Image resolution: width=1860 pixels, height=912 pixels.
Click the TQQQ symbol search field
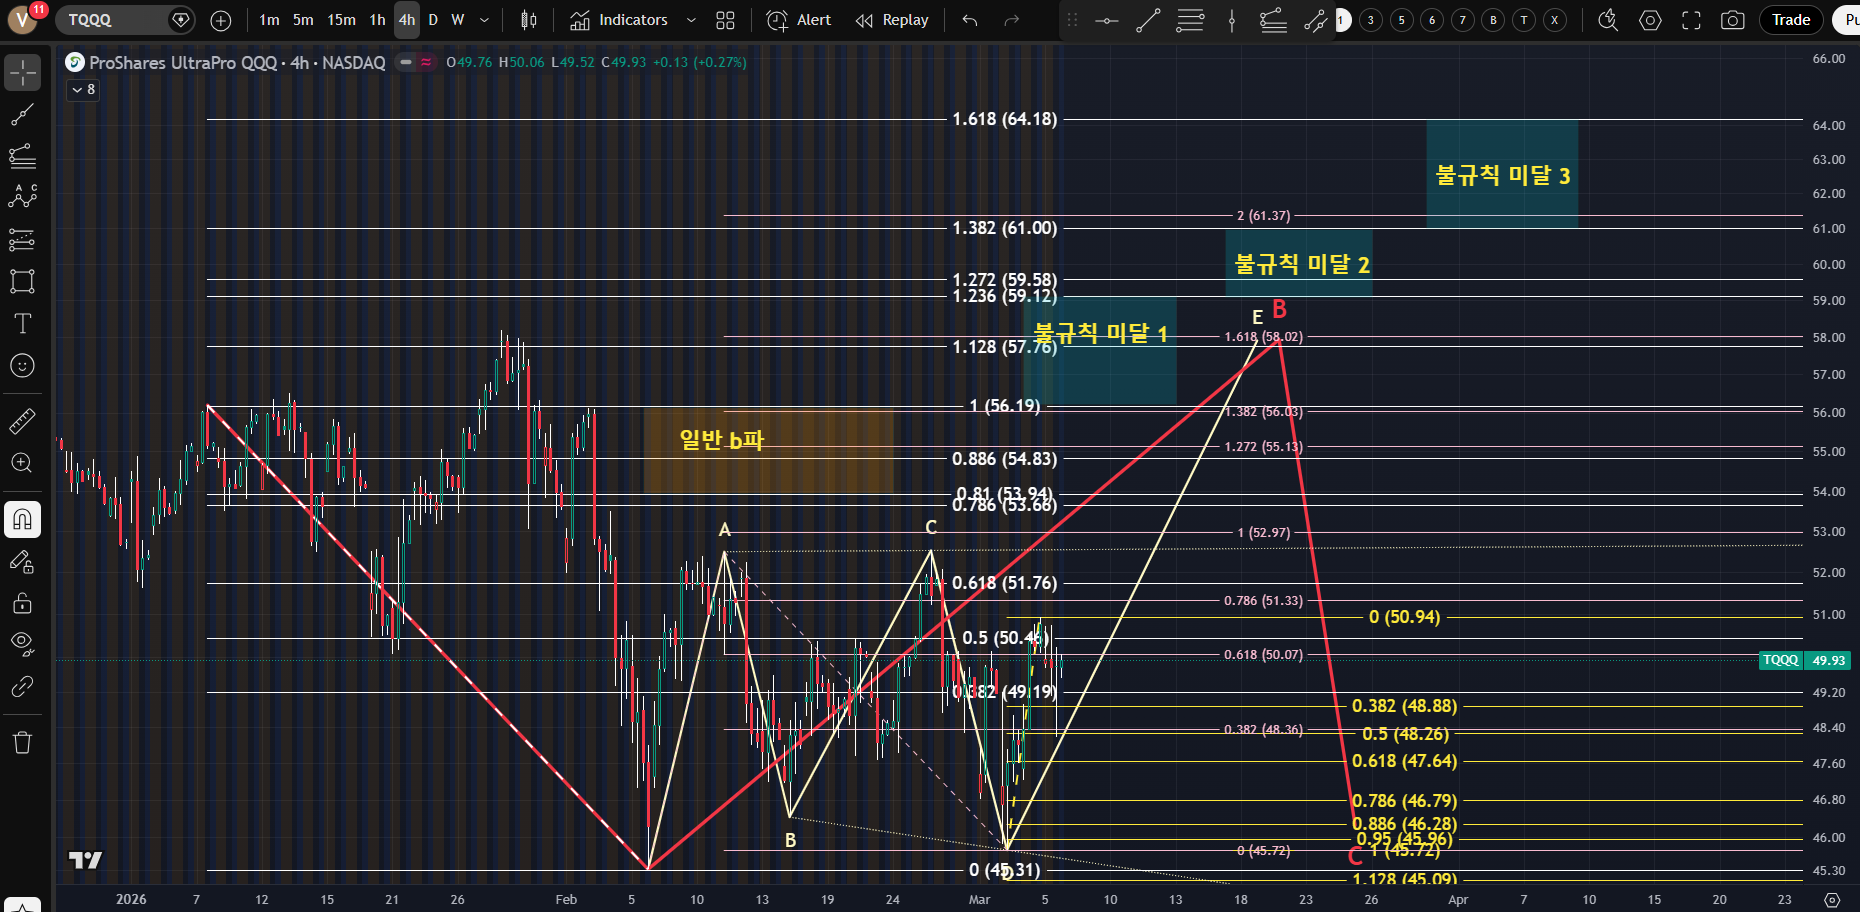(110, 20)
